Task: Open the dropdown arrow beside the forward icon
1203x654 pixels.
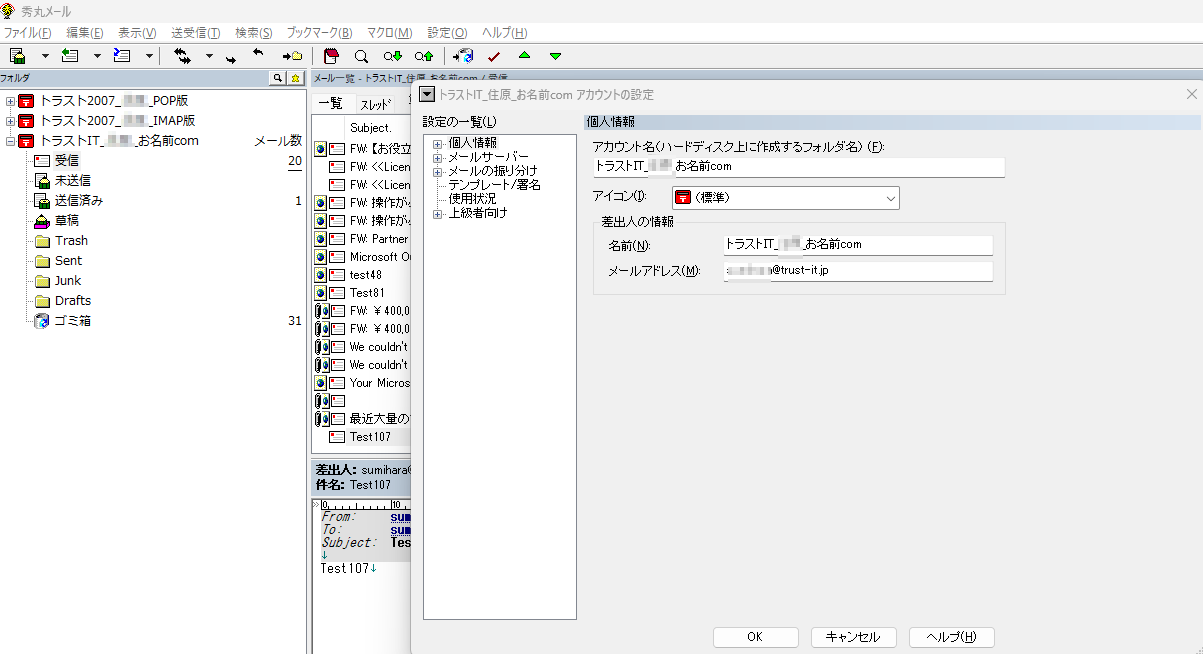Action: [149, 56]
